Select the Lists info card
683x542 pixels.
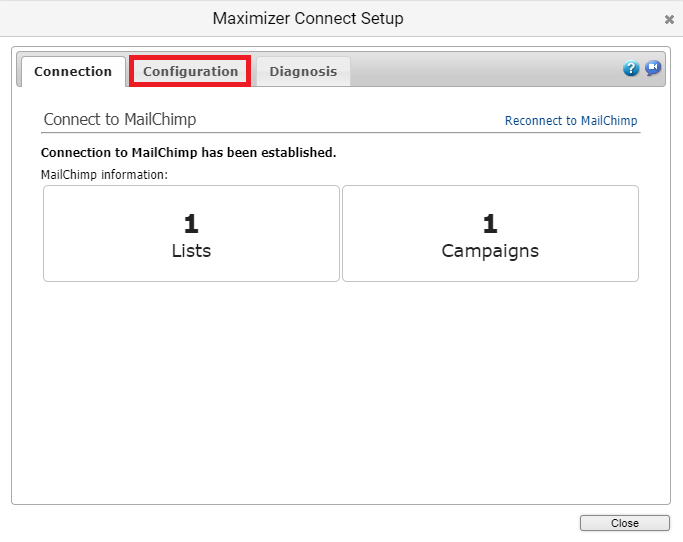[x=191, y=234]
